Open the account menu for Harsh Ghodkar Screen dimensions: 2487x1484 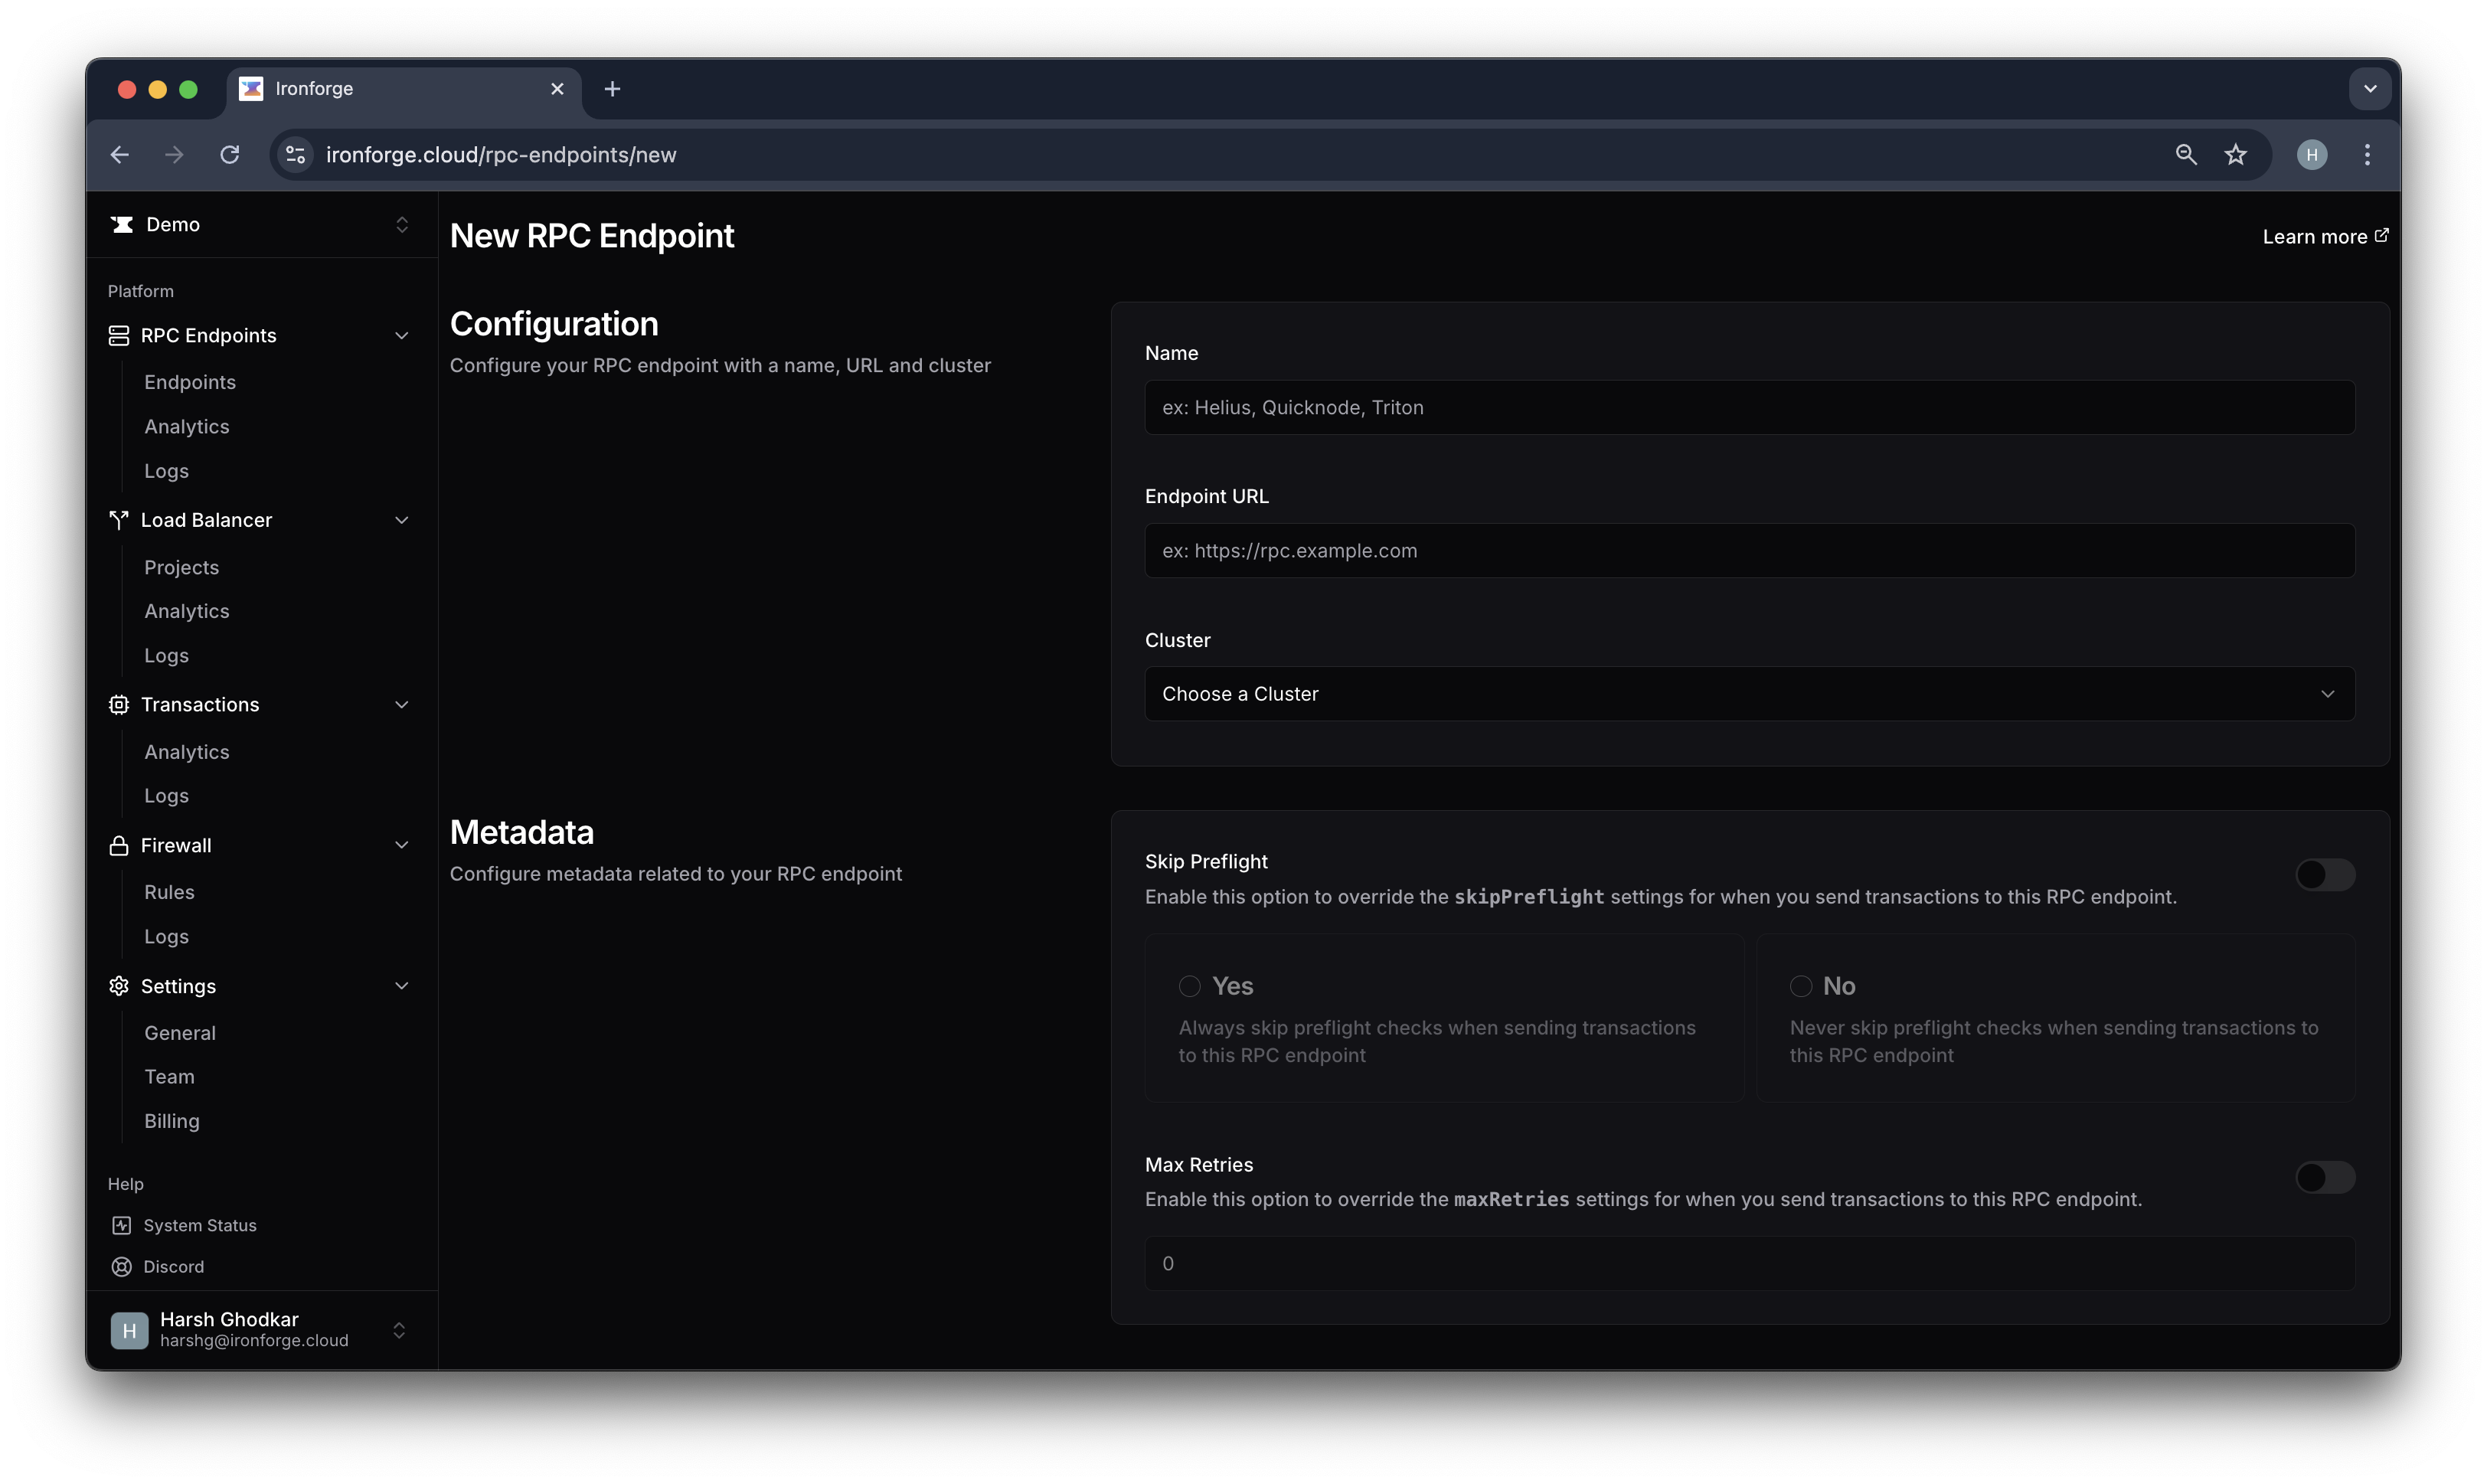tap(399, 1330)
